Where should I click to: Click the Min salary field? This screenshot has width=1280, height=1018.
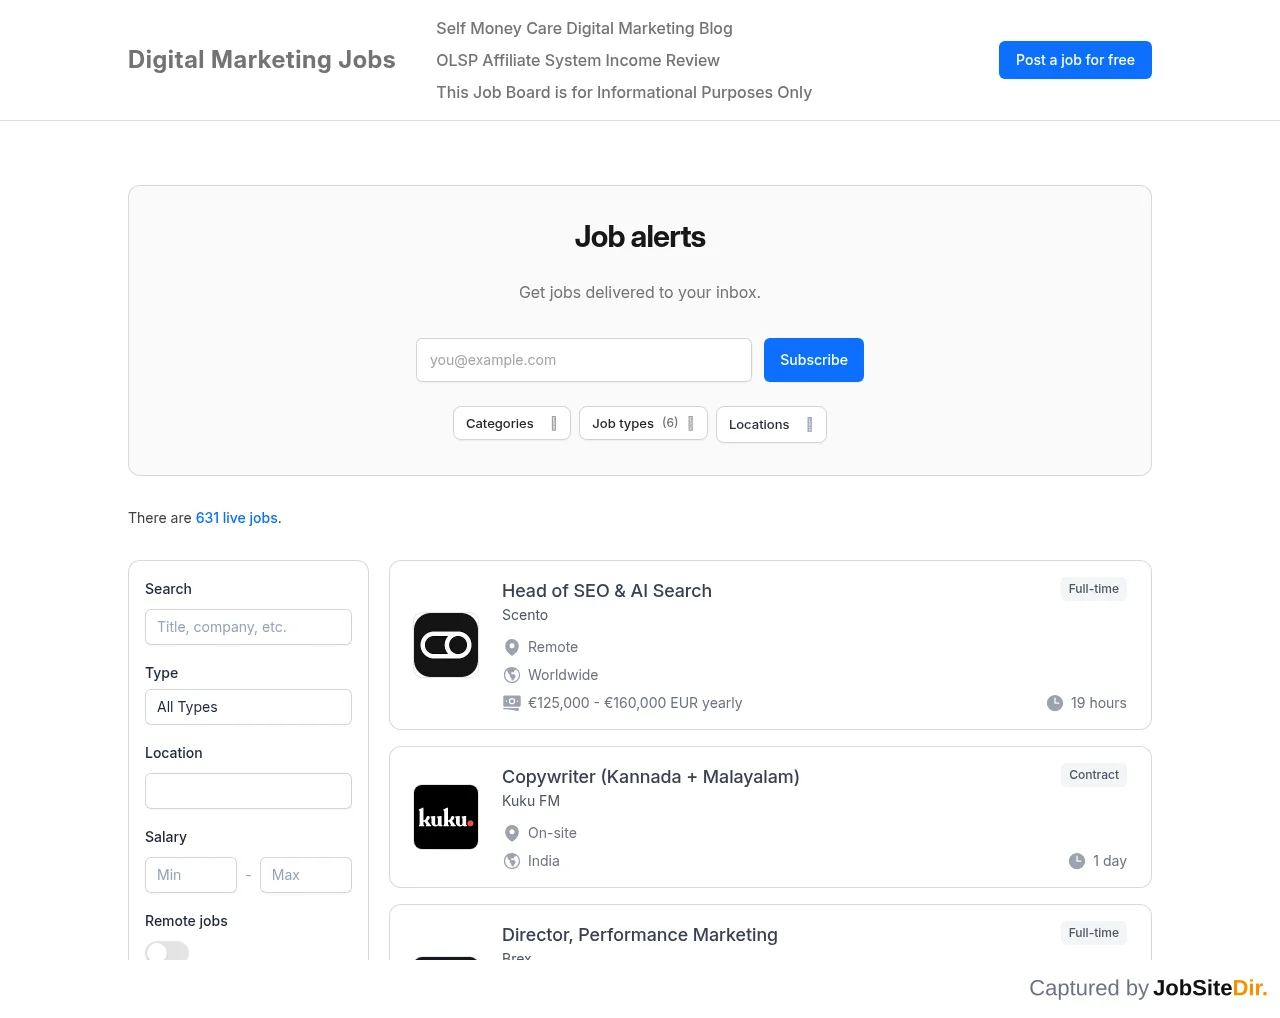coord(191,875)
